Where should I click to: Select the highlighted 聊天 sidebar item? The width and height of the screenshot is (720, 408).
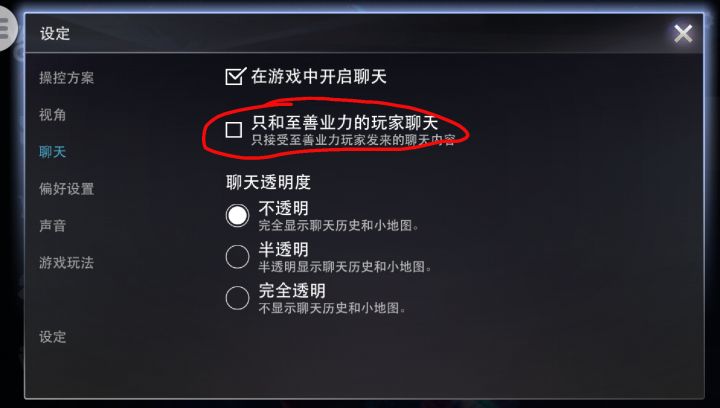pos(52,152)
